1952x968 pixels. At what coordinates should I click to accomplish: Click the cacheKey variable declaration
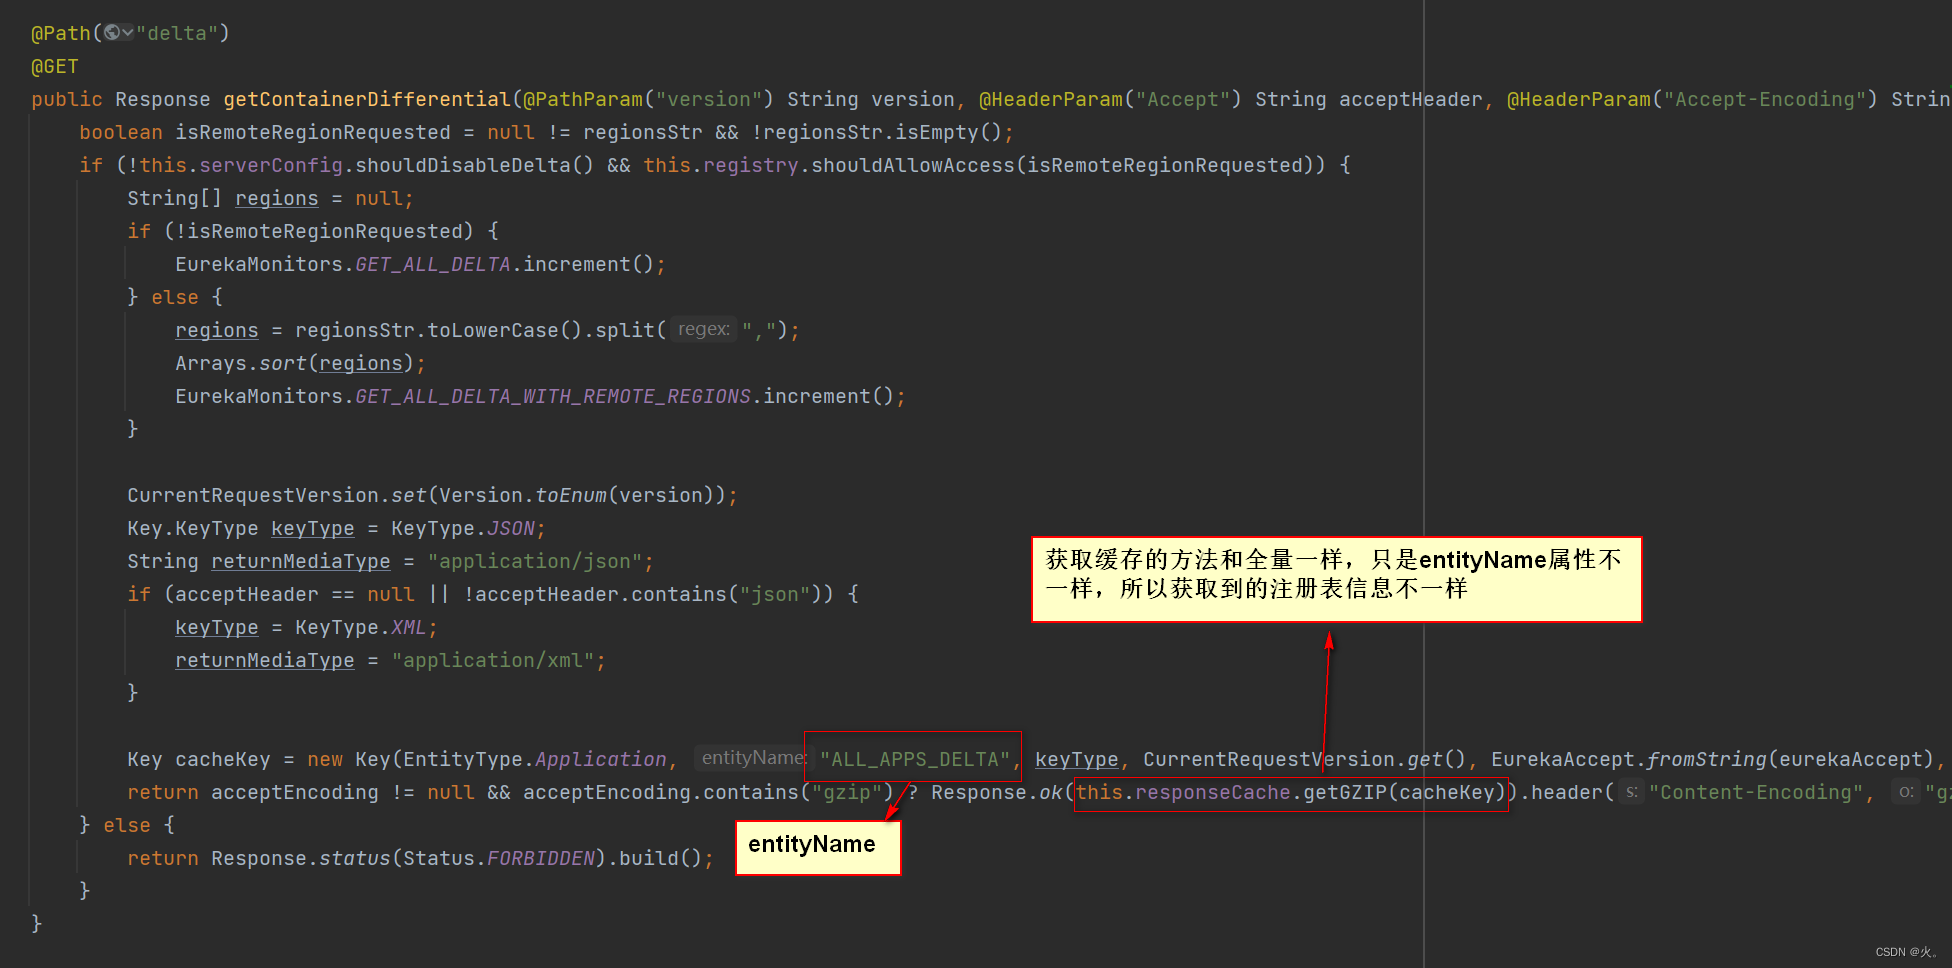click(223, 759)
